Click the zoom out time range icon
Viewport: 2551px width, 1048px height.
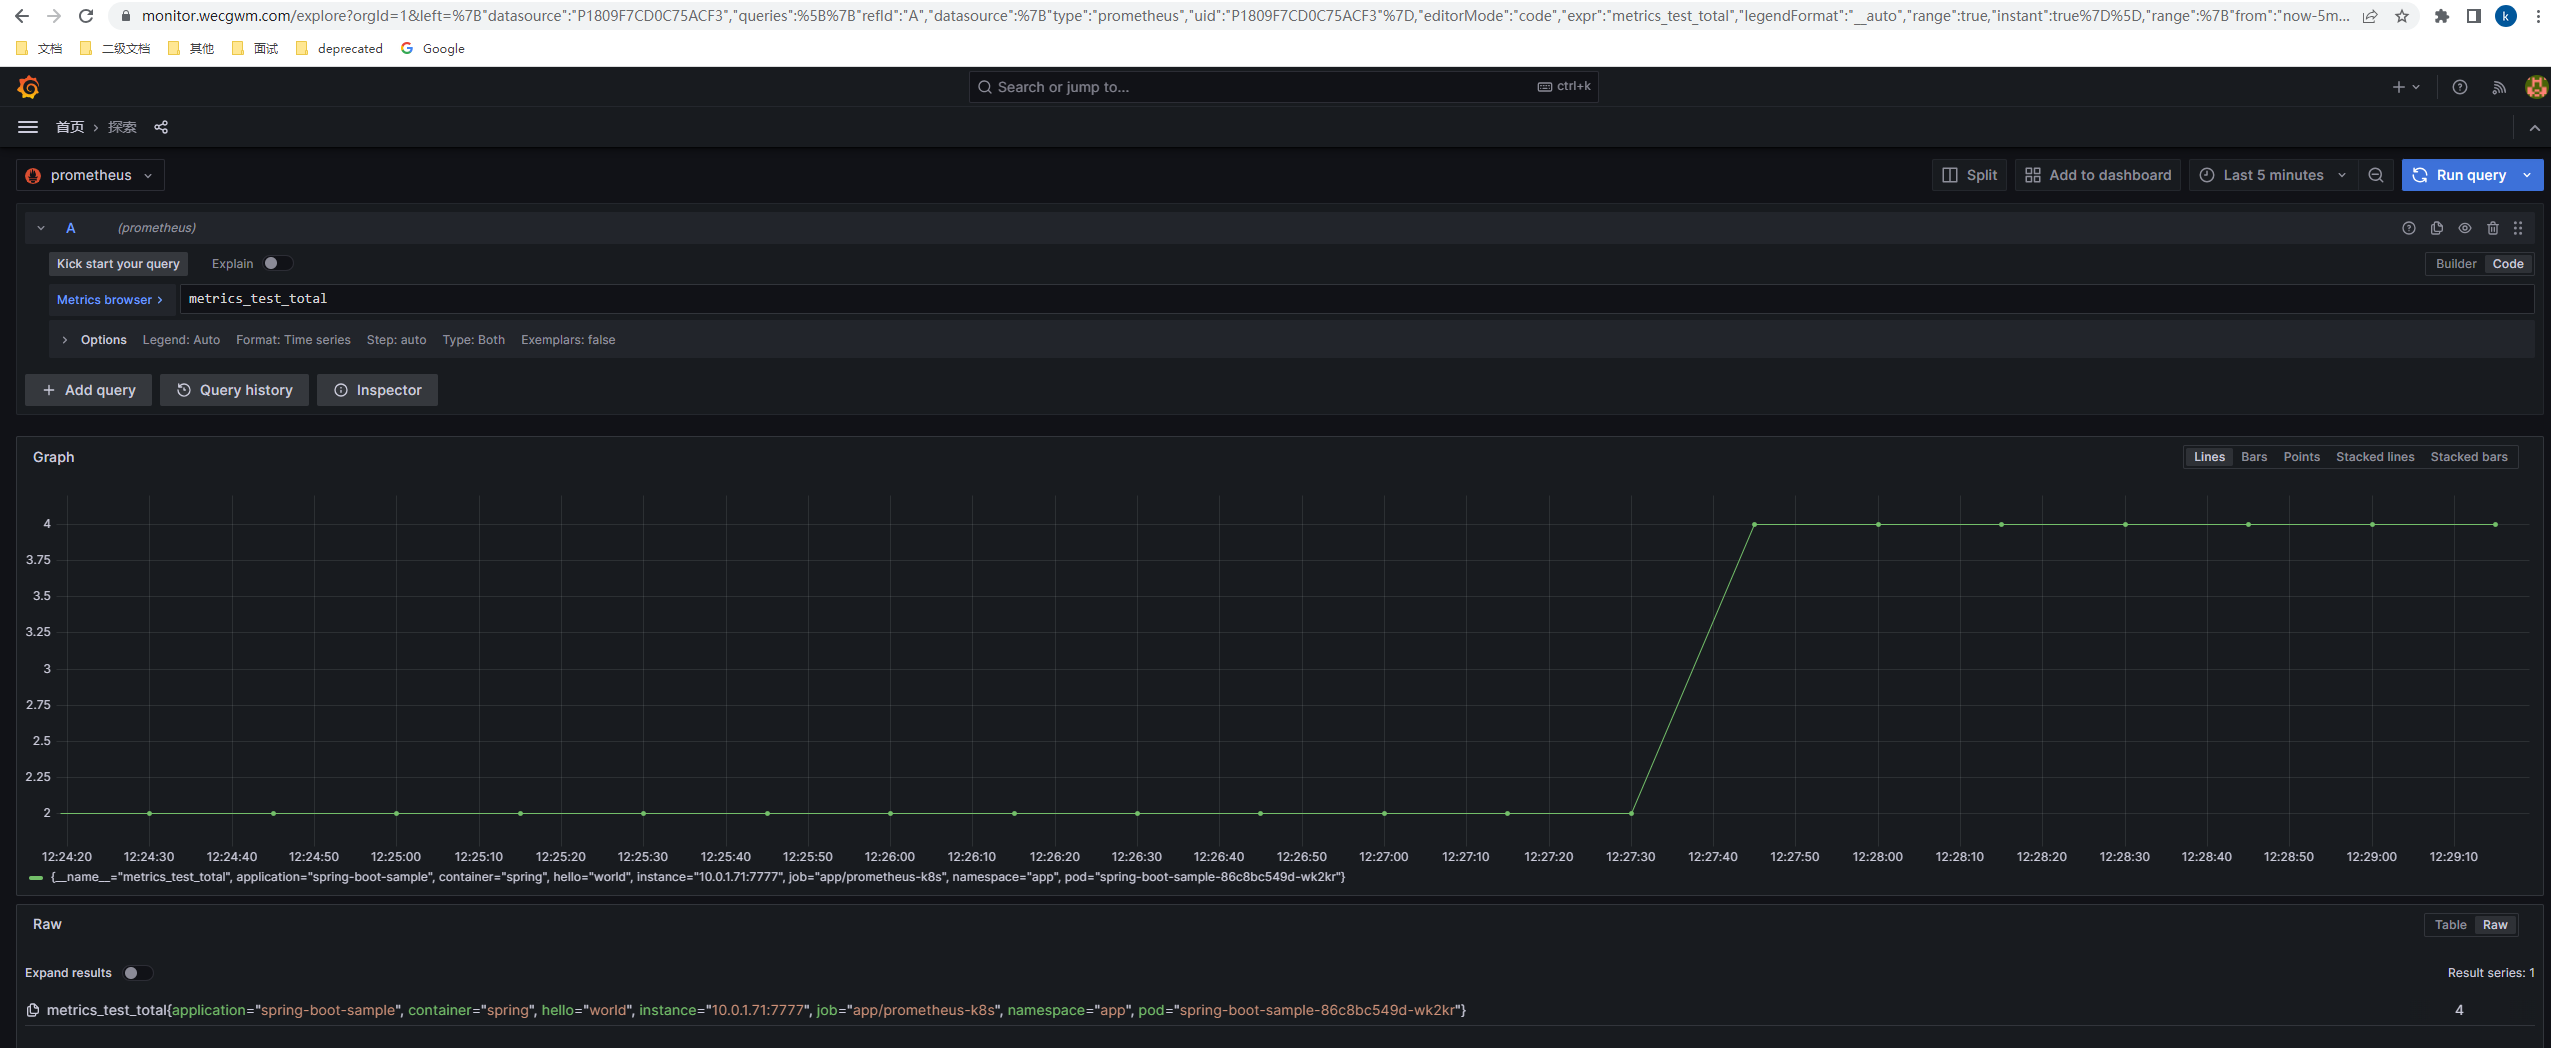pyautogui.click(x=2375, y=175)
